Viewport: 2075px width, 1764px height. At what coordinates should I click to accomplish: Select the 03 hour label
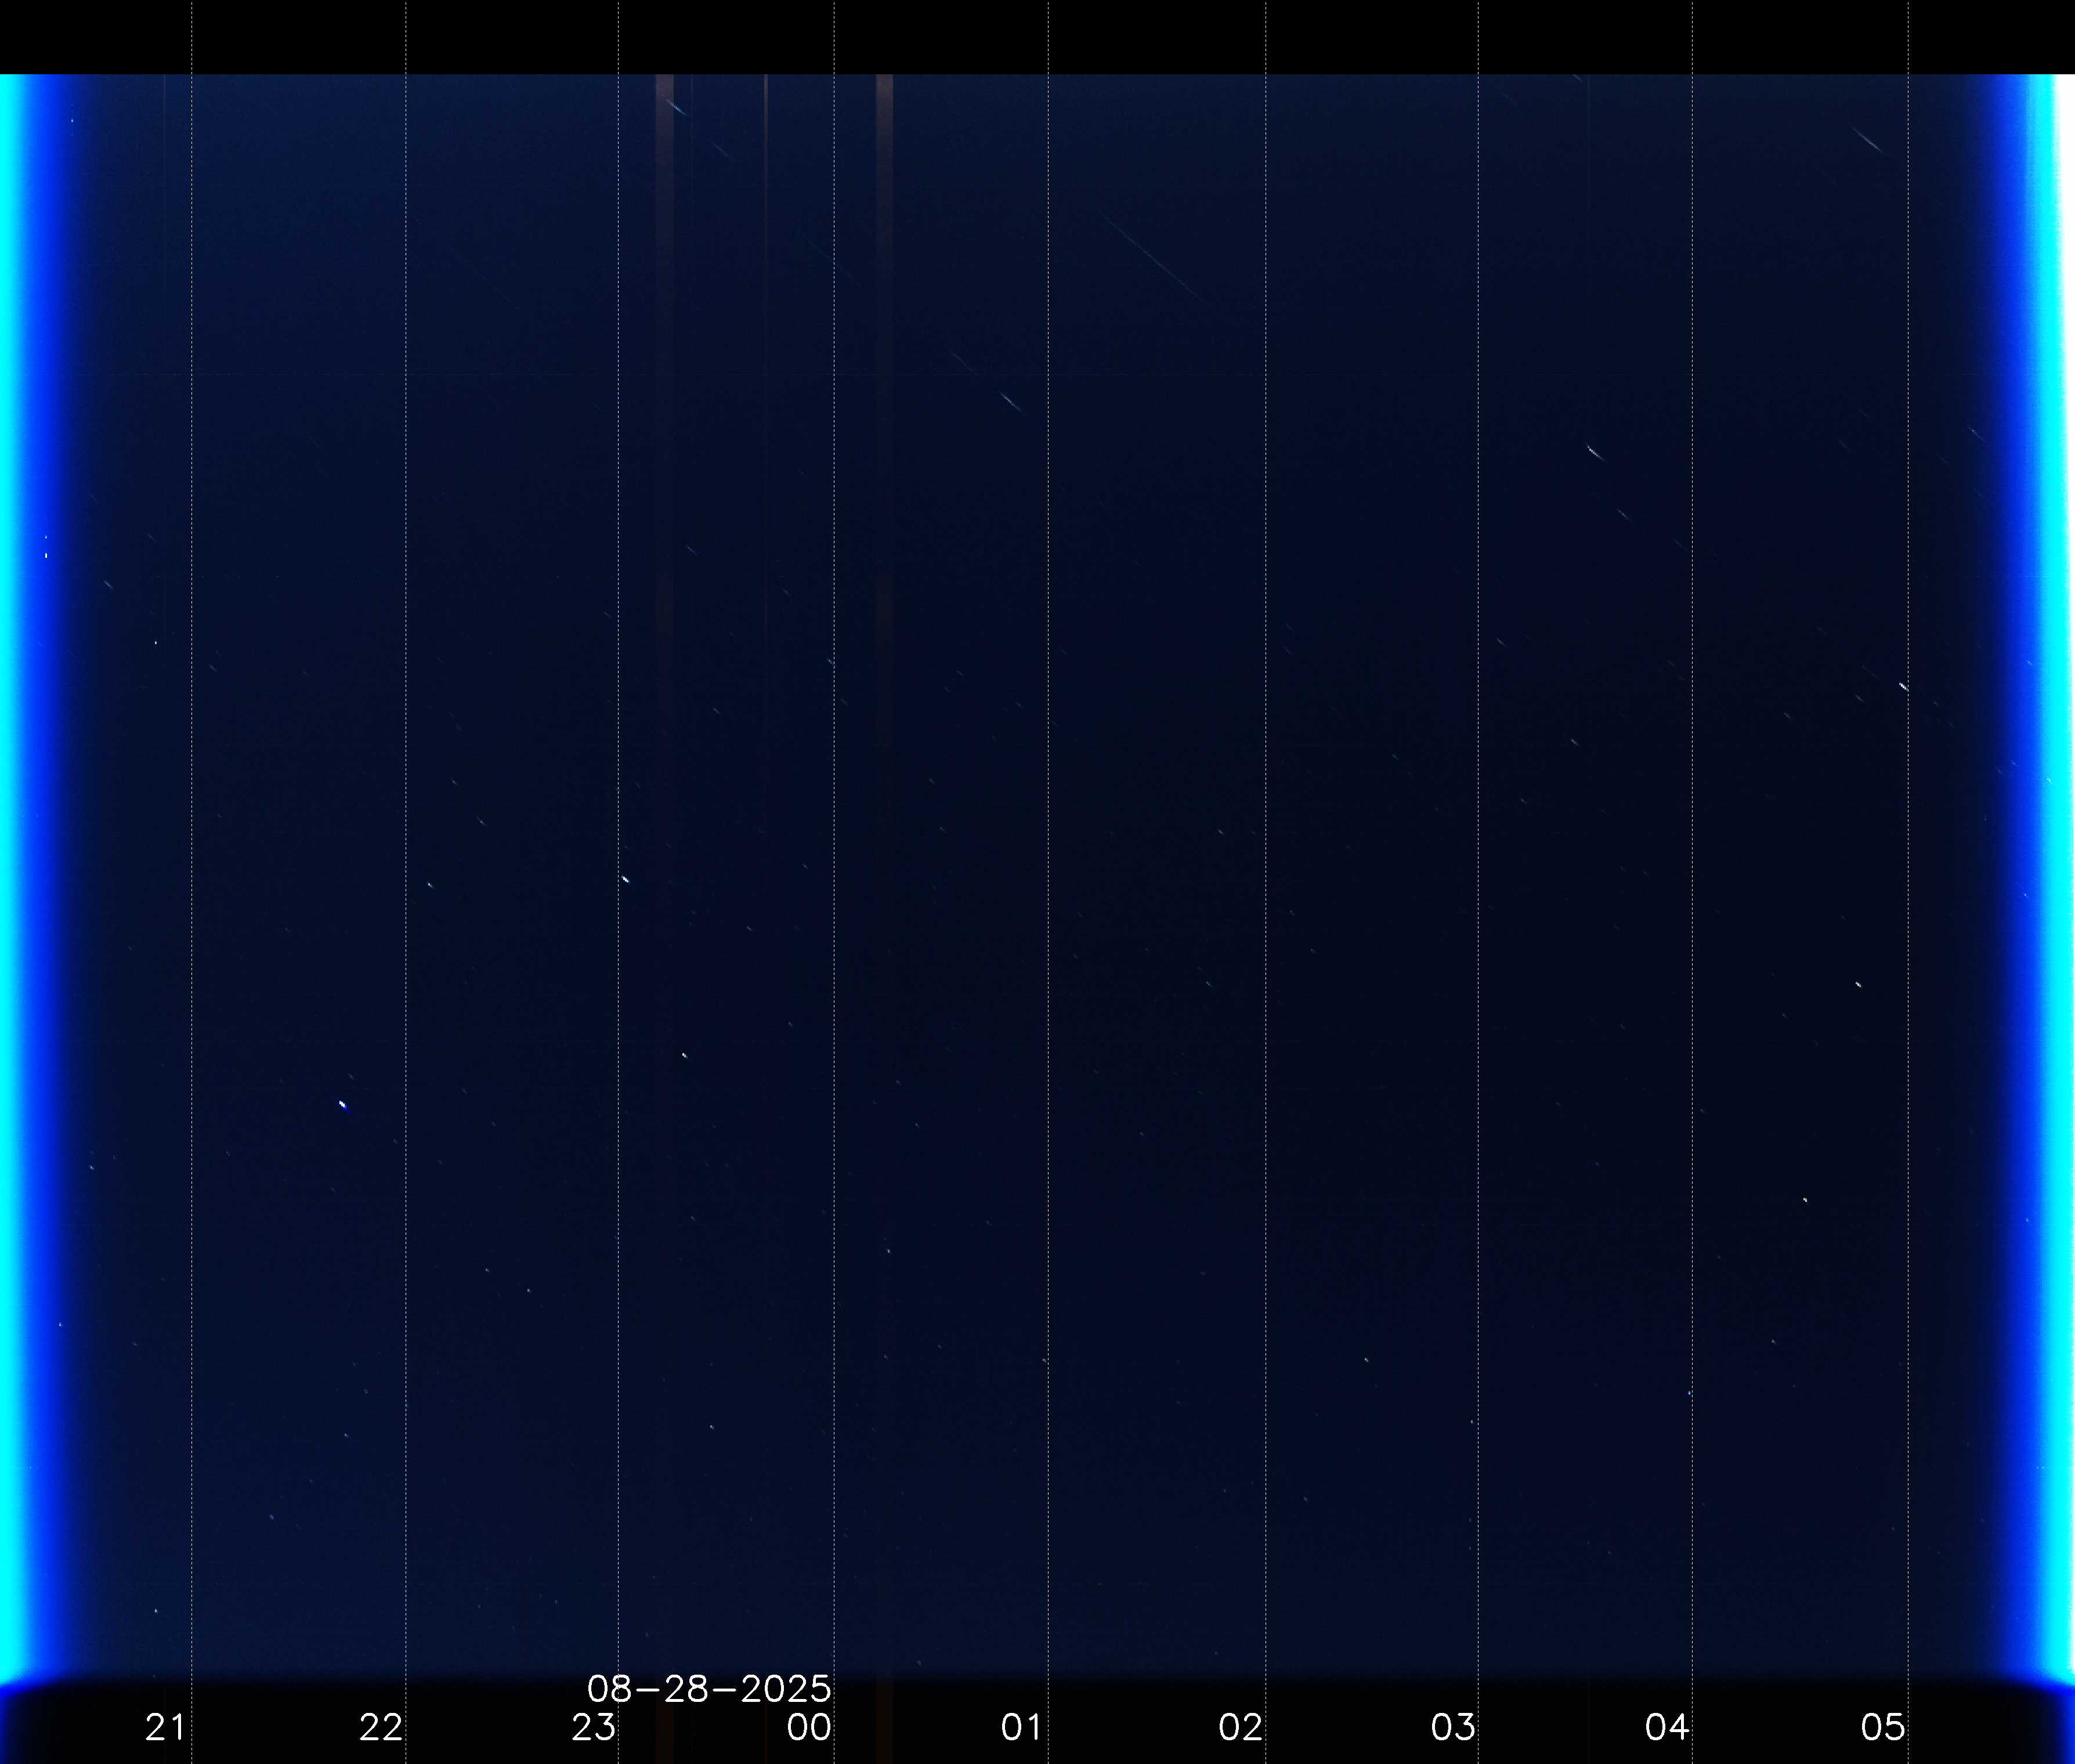pos(1452,1727)
